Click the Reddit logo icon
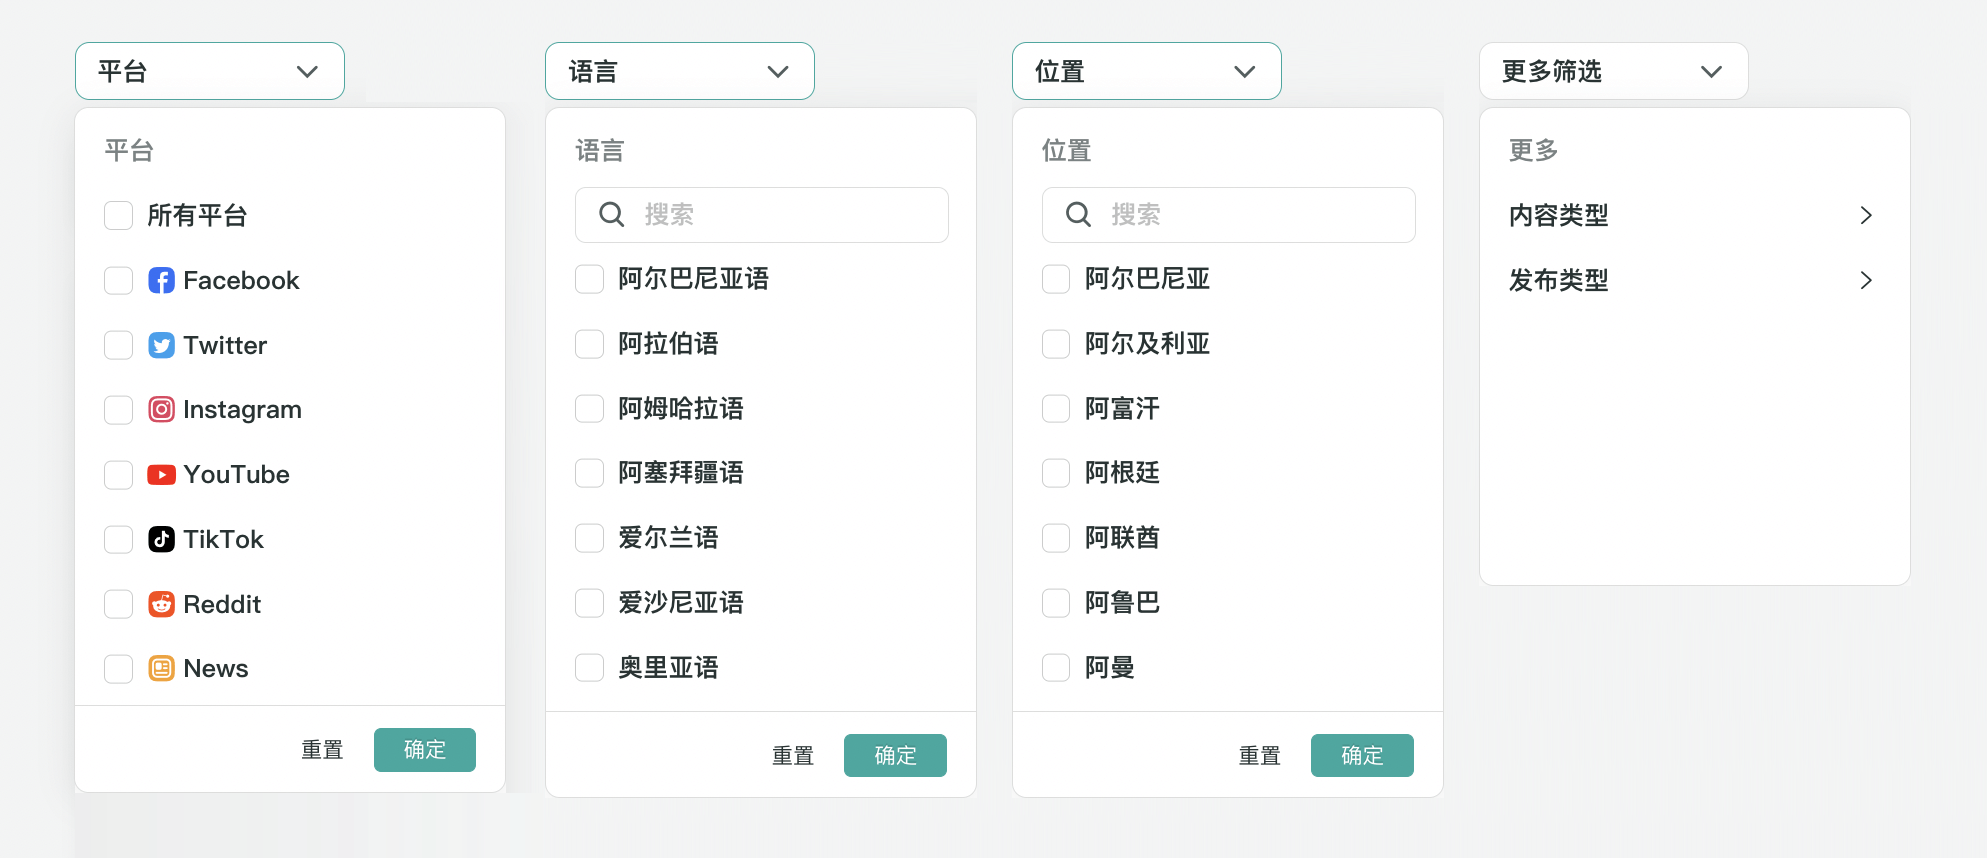This screenshot has height=858, width=1987. (161, 605)
